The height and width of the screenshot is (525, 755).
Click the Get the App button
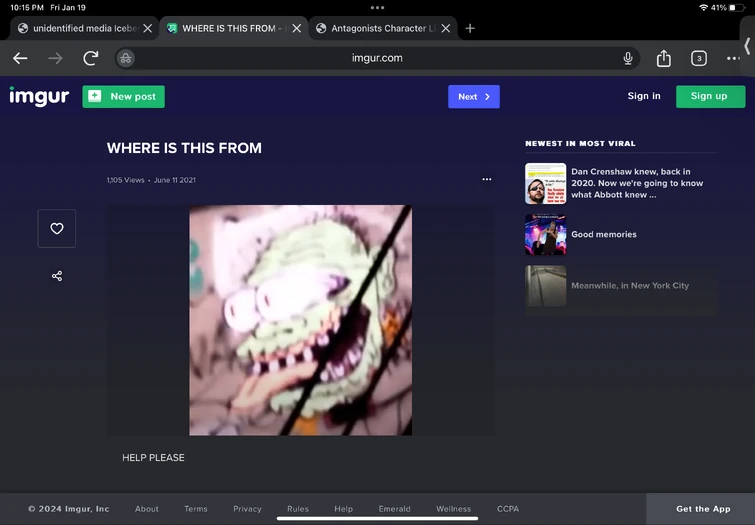point(701,509)
